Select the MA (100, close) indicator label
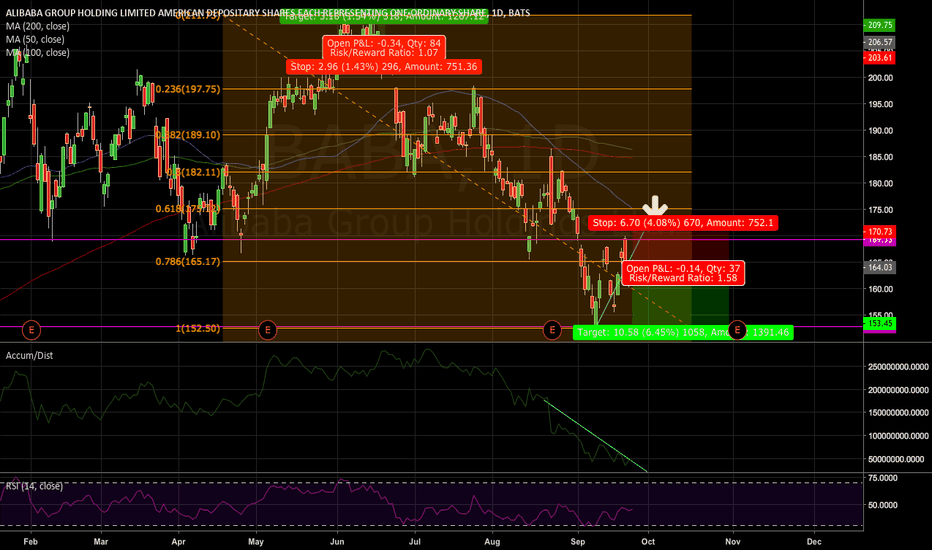The height and width of the screenshot is (550, 932). click(37, 52)
